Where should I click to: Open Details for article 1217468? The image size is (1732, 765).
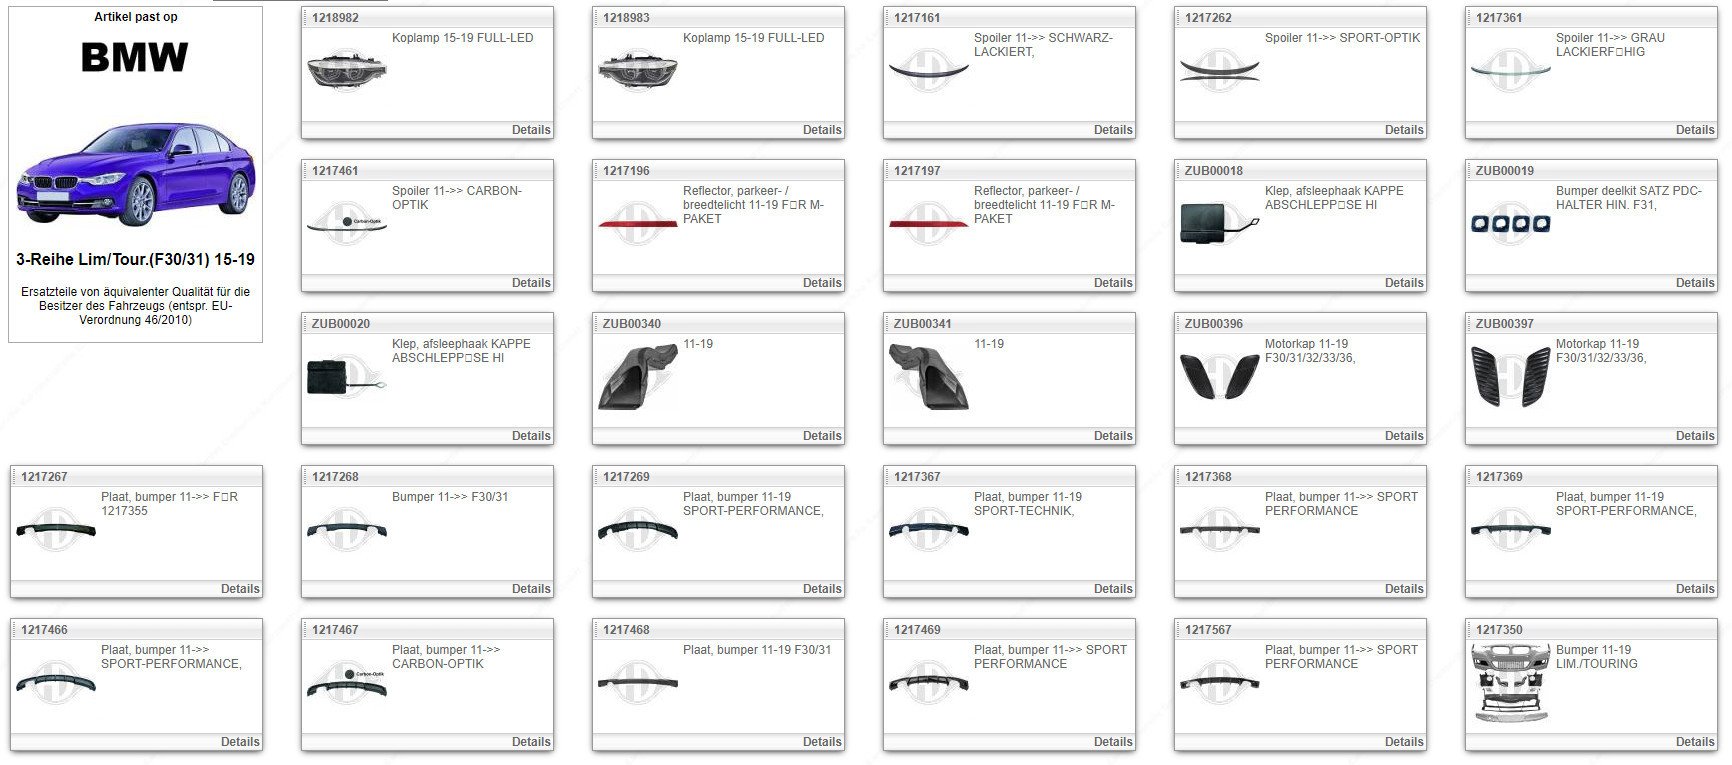coord(822,742)
